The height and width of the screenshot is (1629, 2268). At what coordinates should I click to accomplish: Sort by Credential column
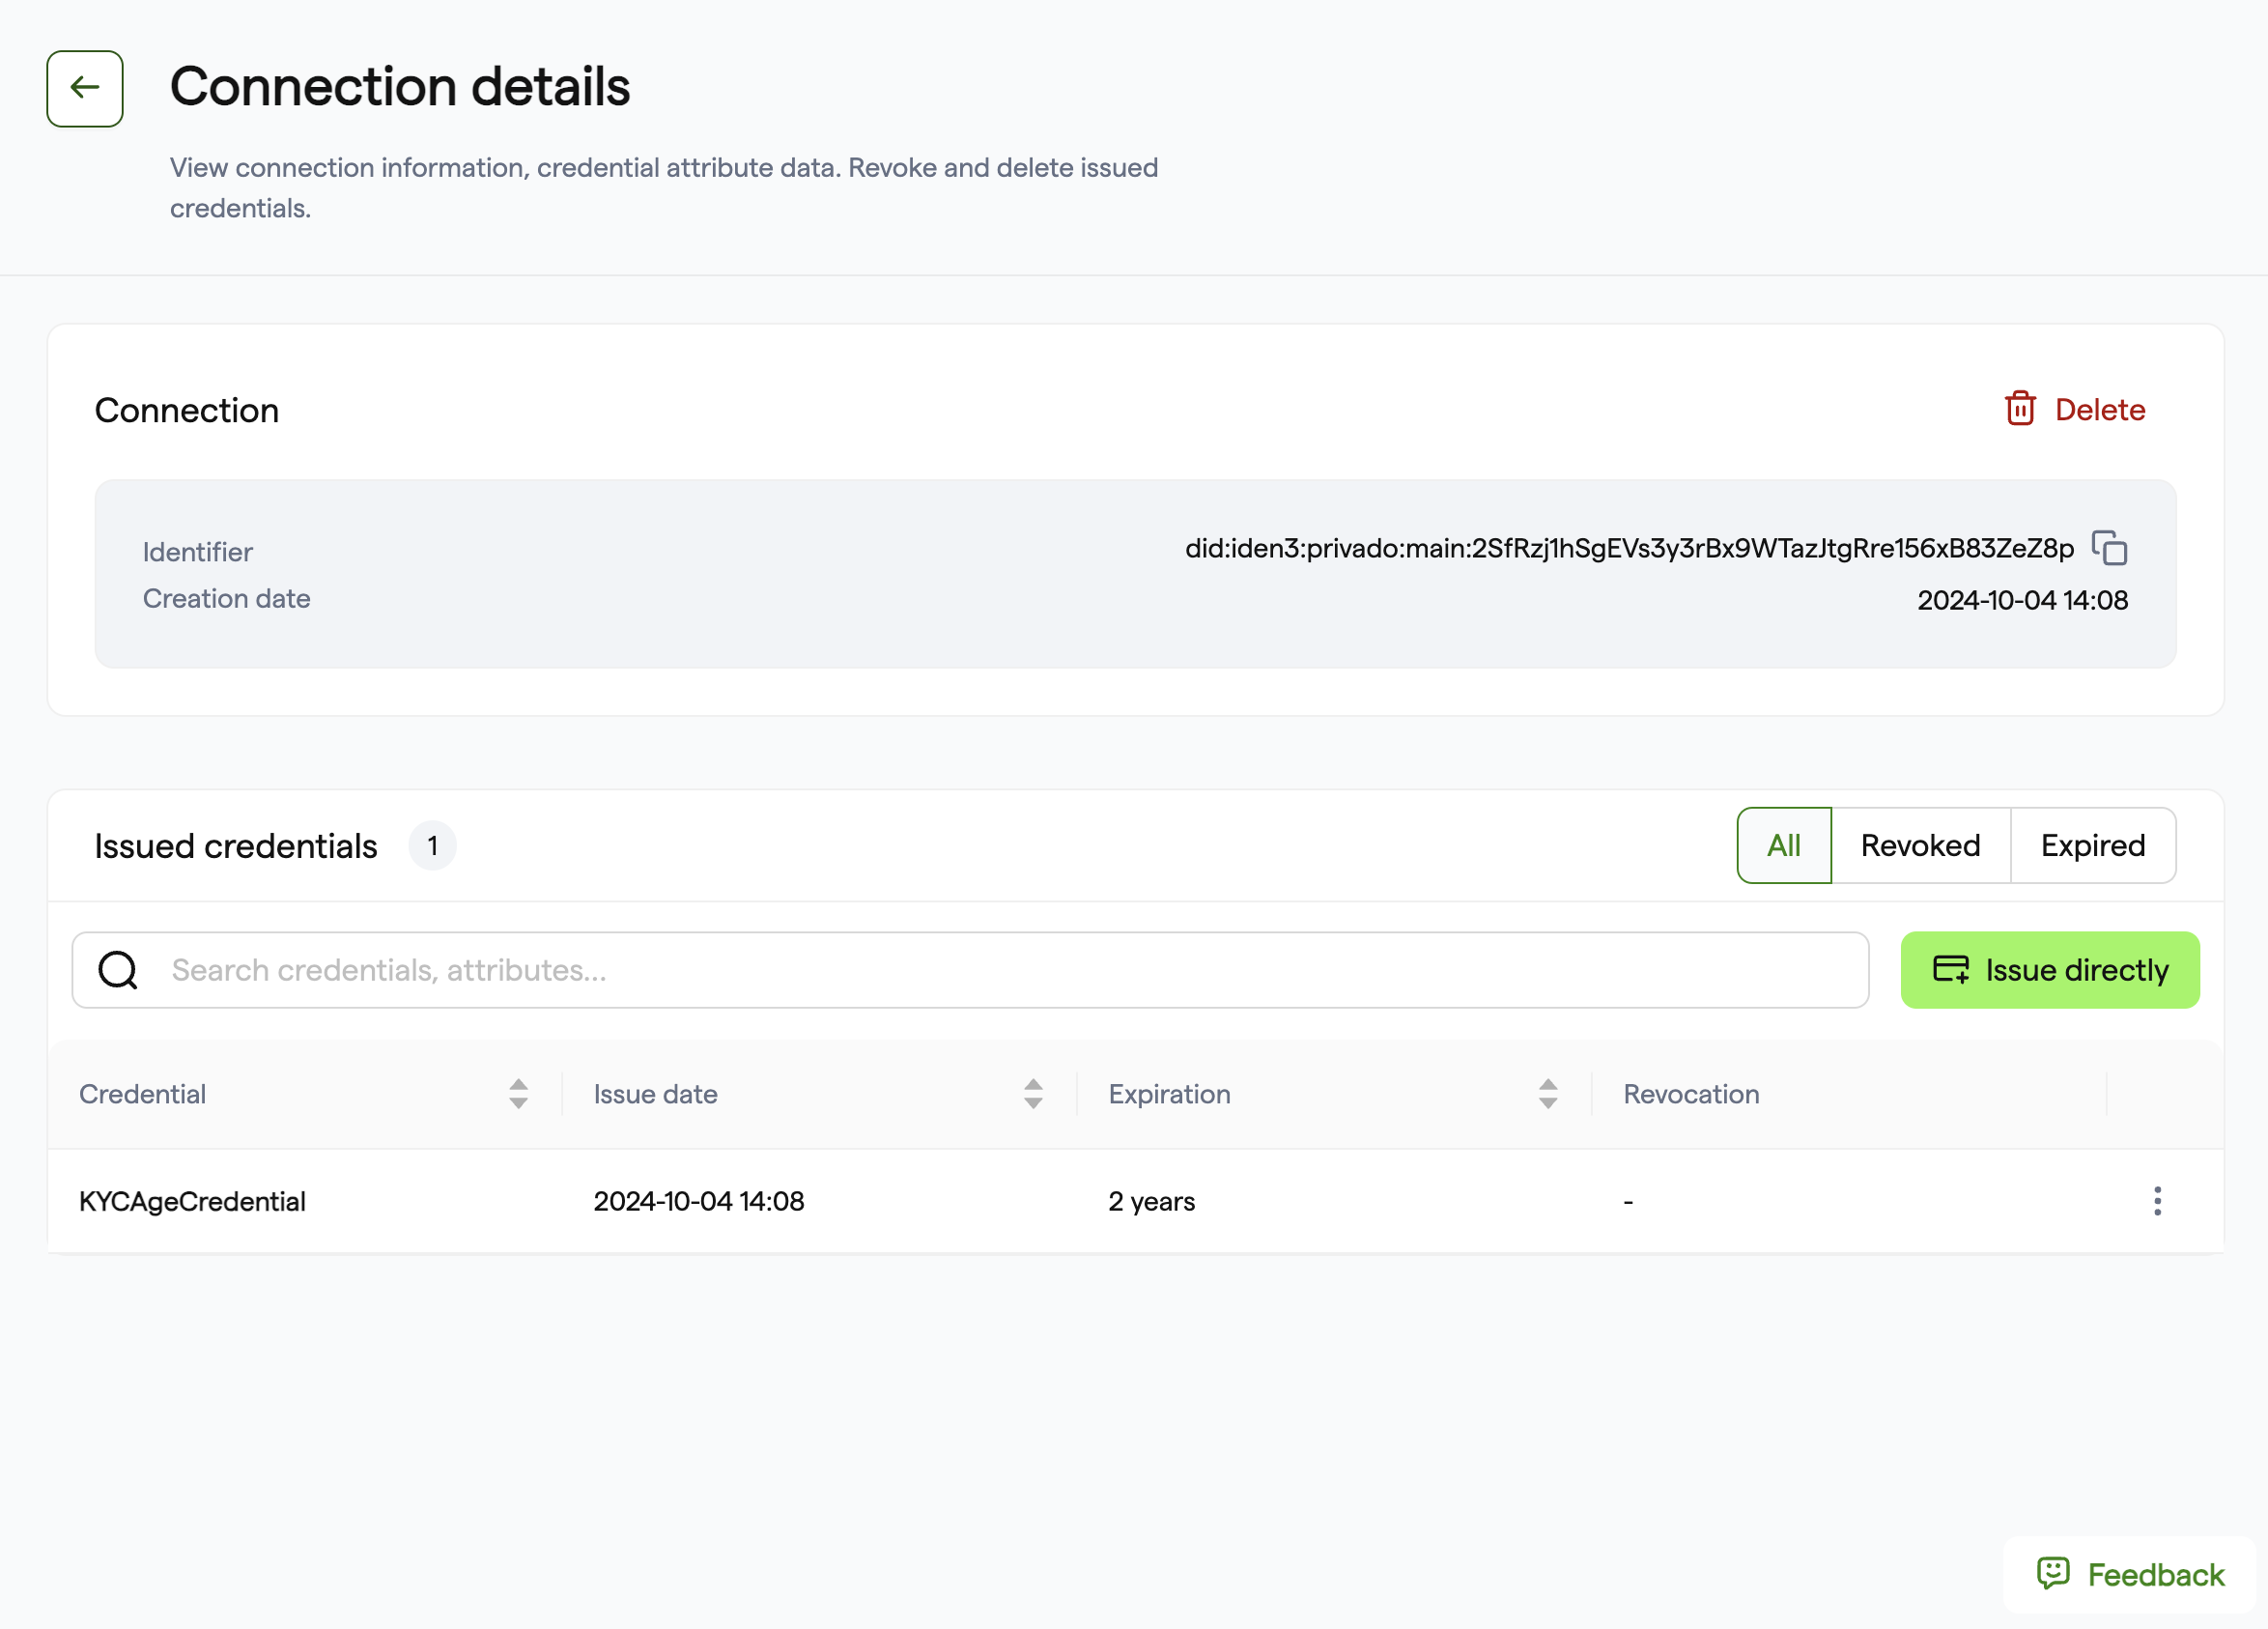[x=518, y=1094]
